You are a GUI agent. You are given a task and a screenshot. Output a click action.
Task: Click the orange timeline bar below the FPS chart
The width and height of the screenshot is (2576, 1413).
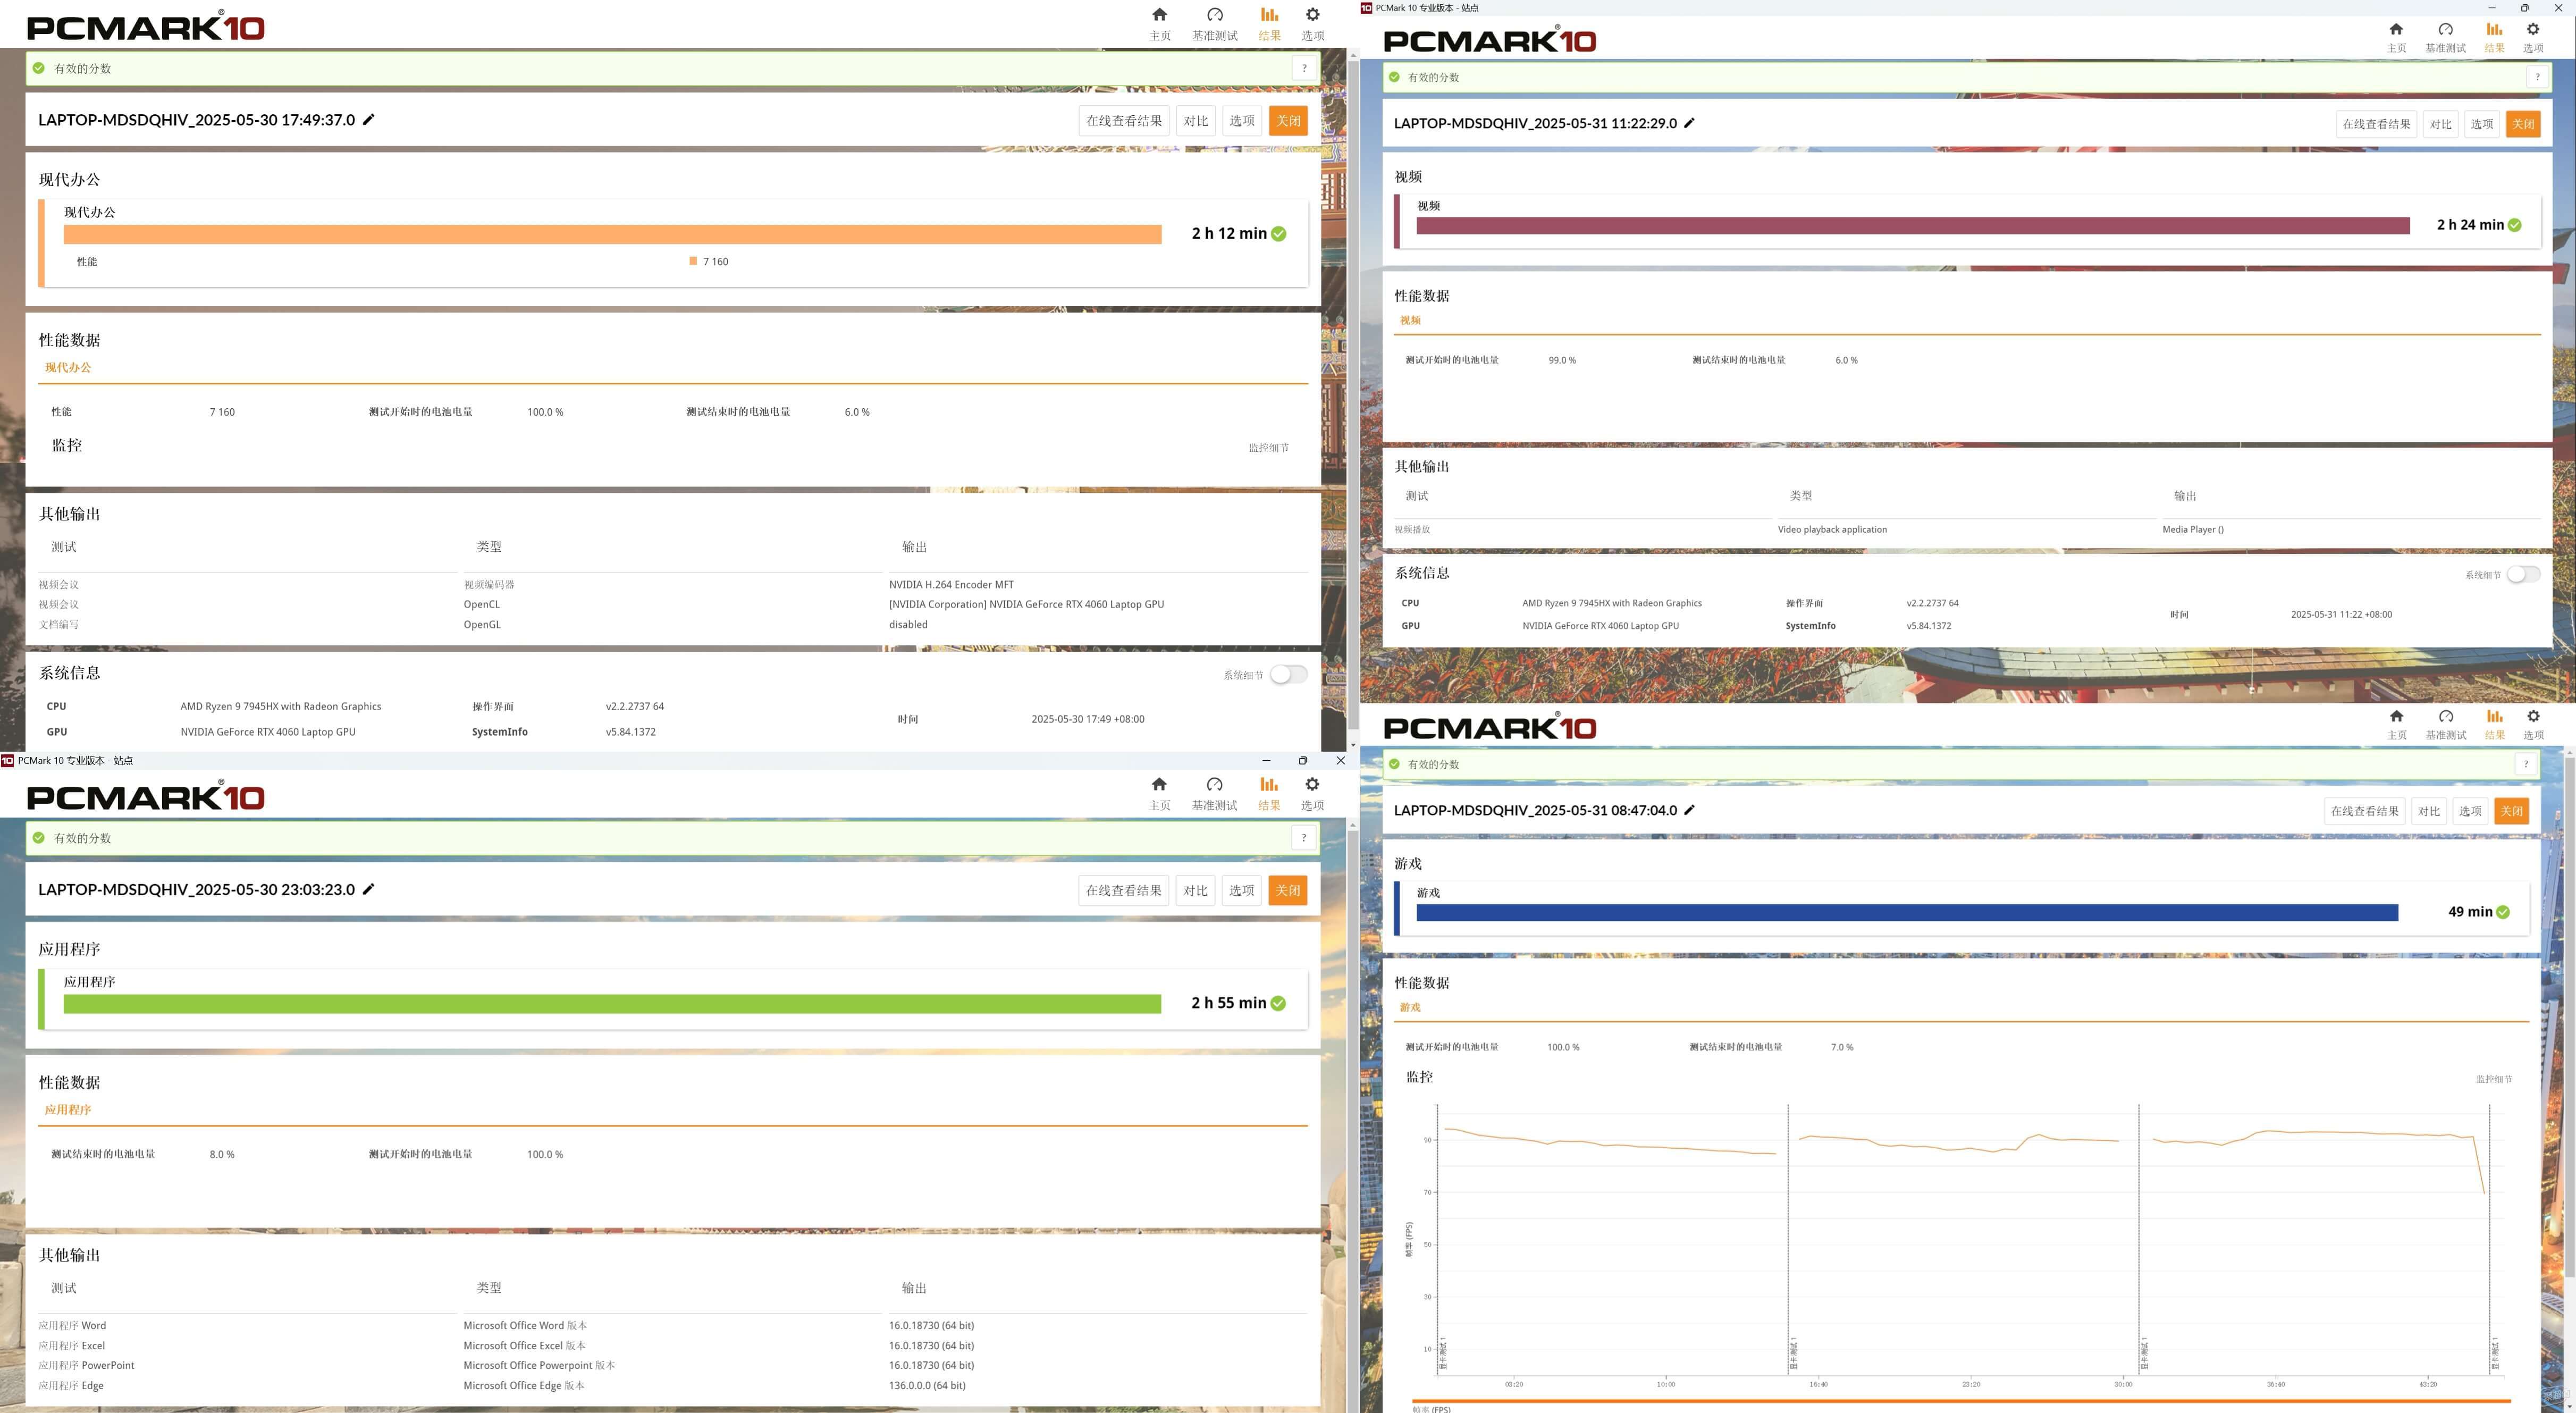[x=1961, y=1401]
